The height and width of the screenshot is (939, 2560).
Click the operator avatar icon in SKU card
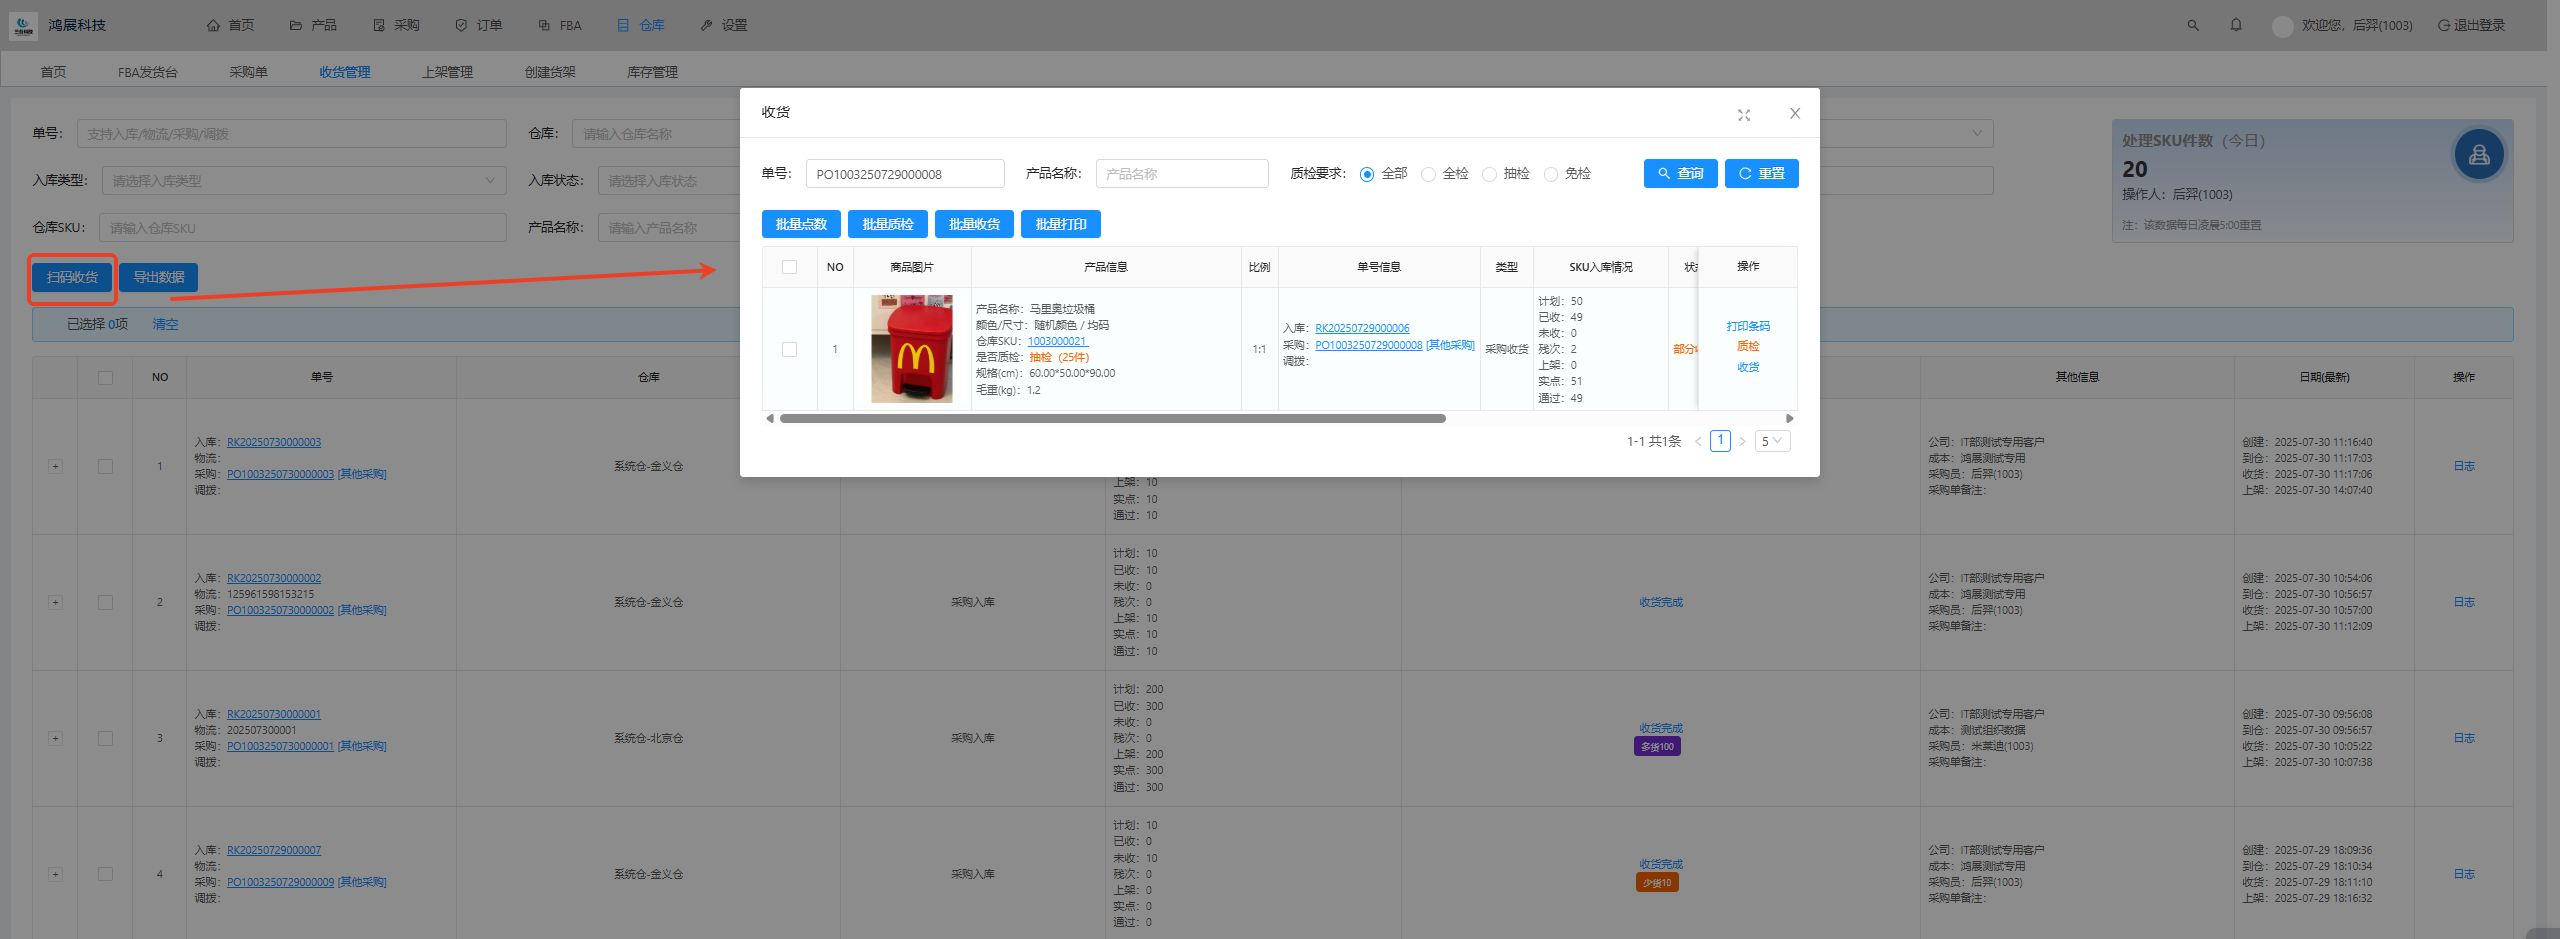(2478, 155)
